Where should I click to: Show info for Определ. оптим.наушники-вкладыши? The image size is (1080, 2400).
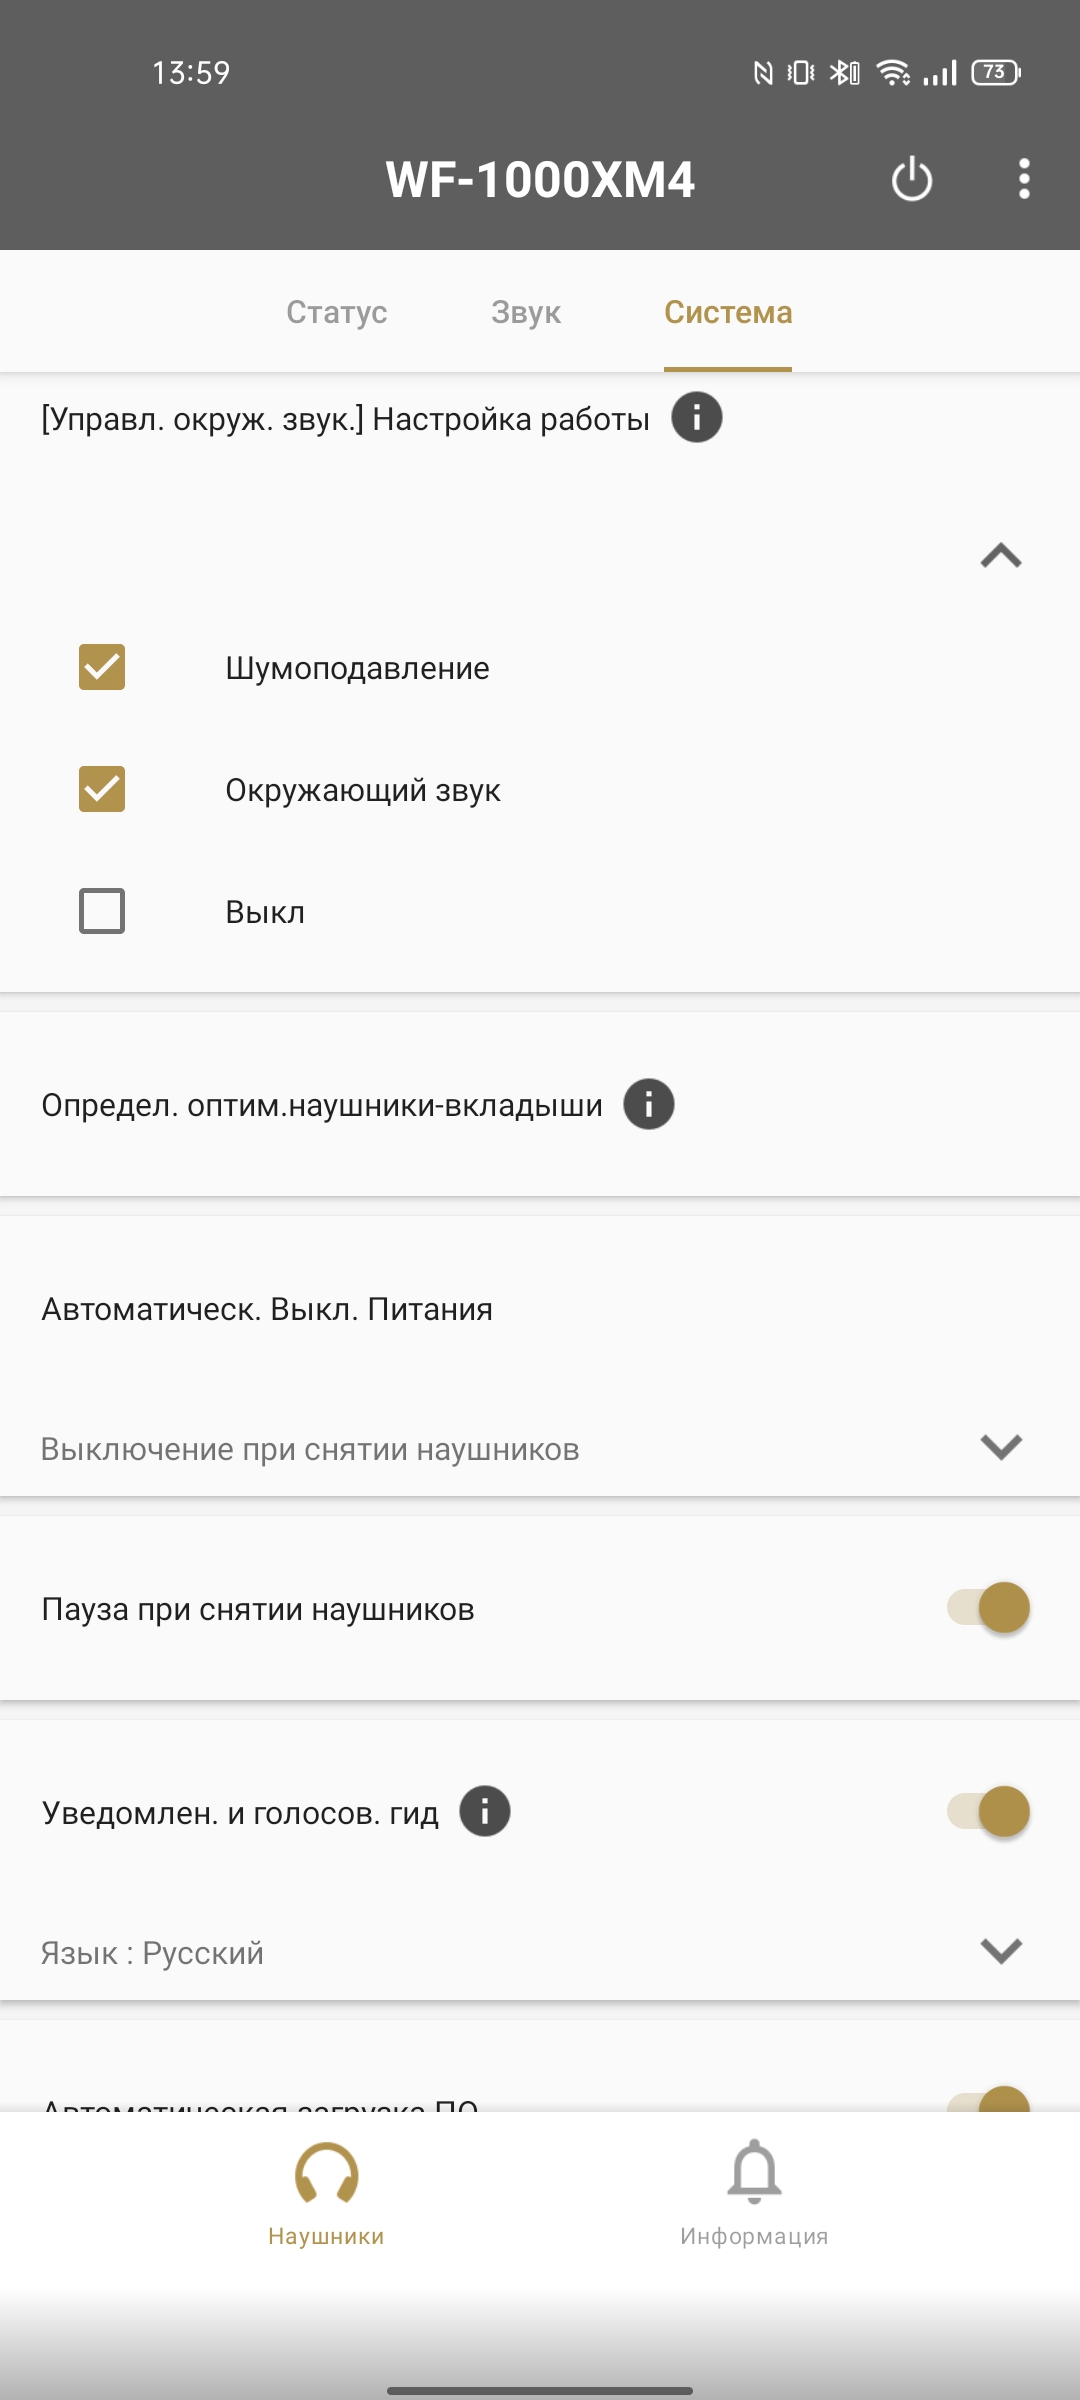(x=649, y=1104)
